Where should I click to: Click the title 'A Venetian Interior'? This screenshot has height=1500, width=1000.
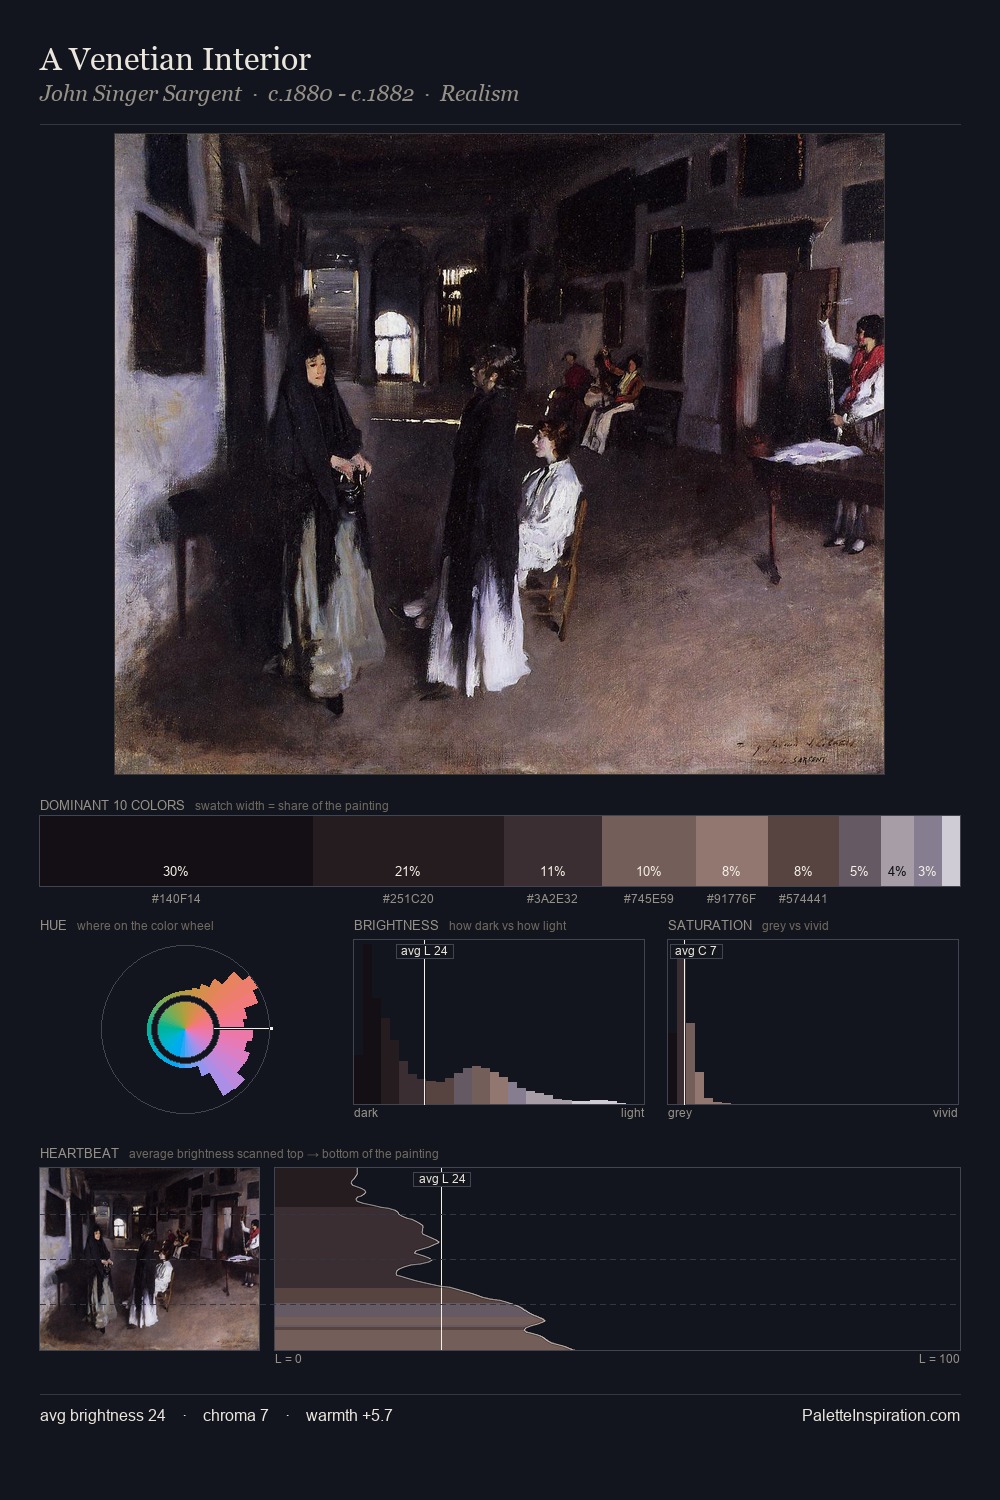(175, 59)
